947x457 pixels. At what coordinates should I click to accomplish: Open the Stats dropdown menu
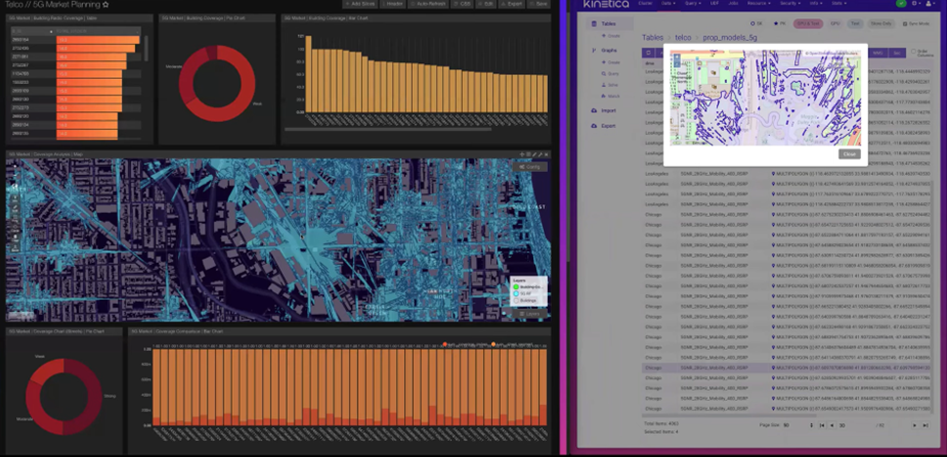click(x=839, y=4)
